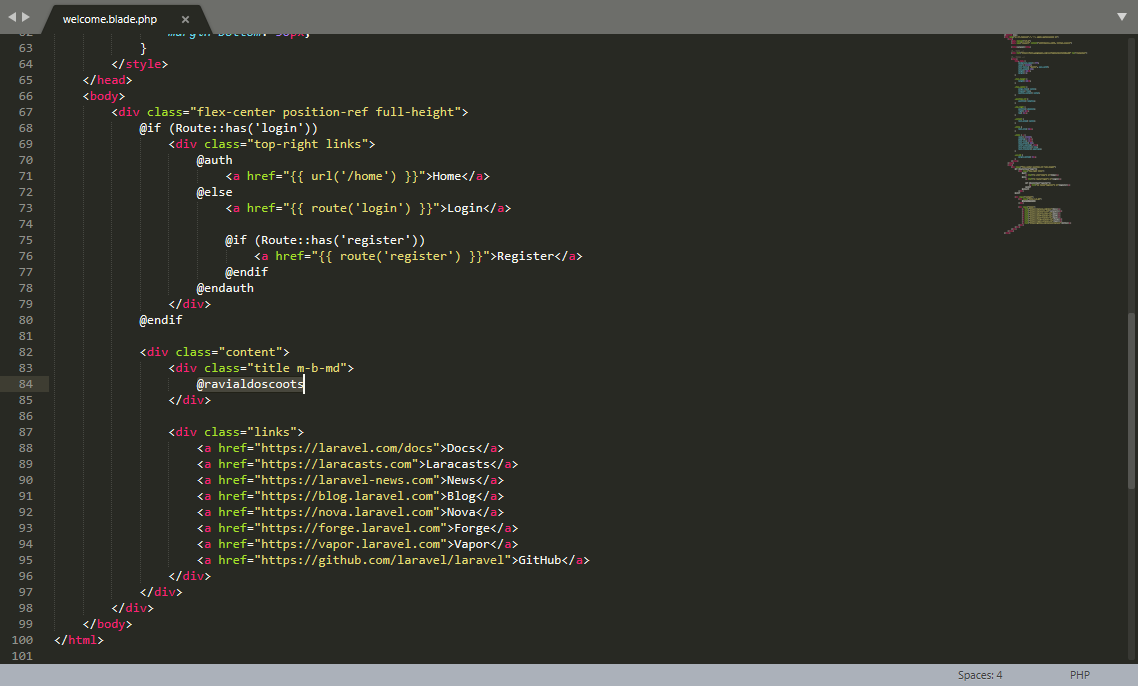Go to next tab with right arrow
Screen dimensions: 1138x686
(26, 17)
